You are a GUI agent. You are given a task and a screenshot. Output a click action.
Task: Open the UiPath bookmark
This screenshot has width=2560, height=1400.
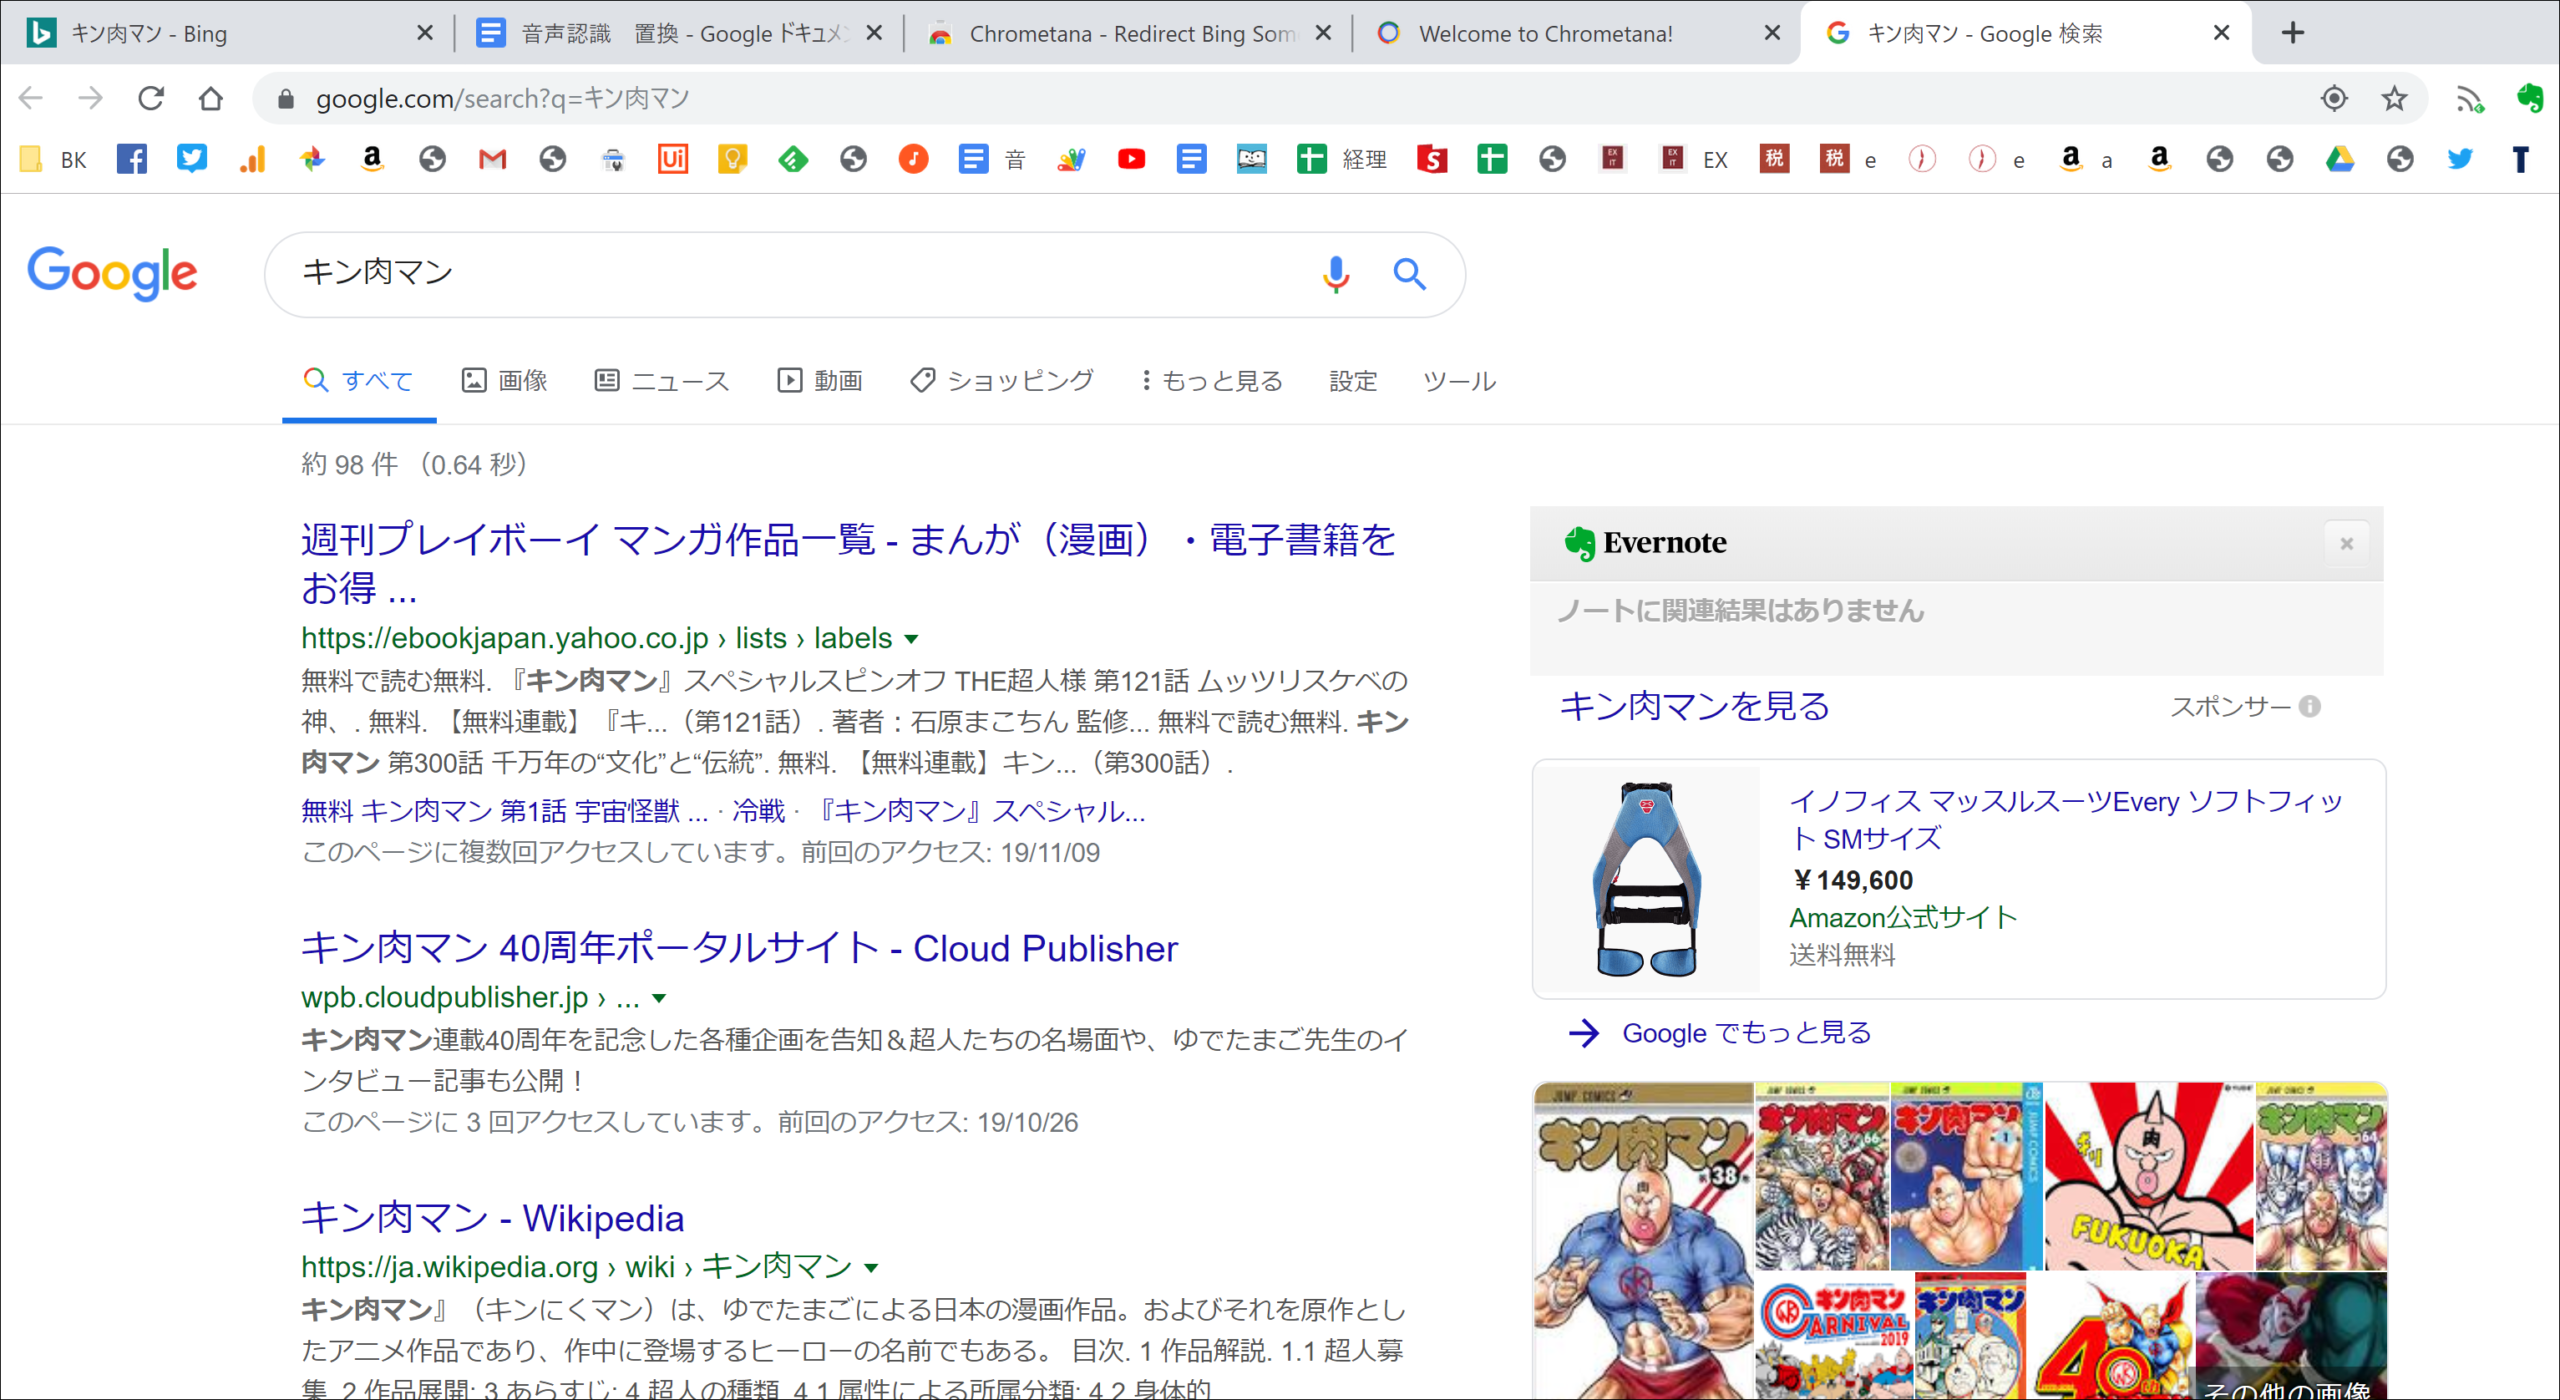[673, 159]
